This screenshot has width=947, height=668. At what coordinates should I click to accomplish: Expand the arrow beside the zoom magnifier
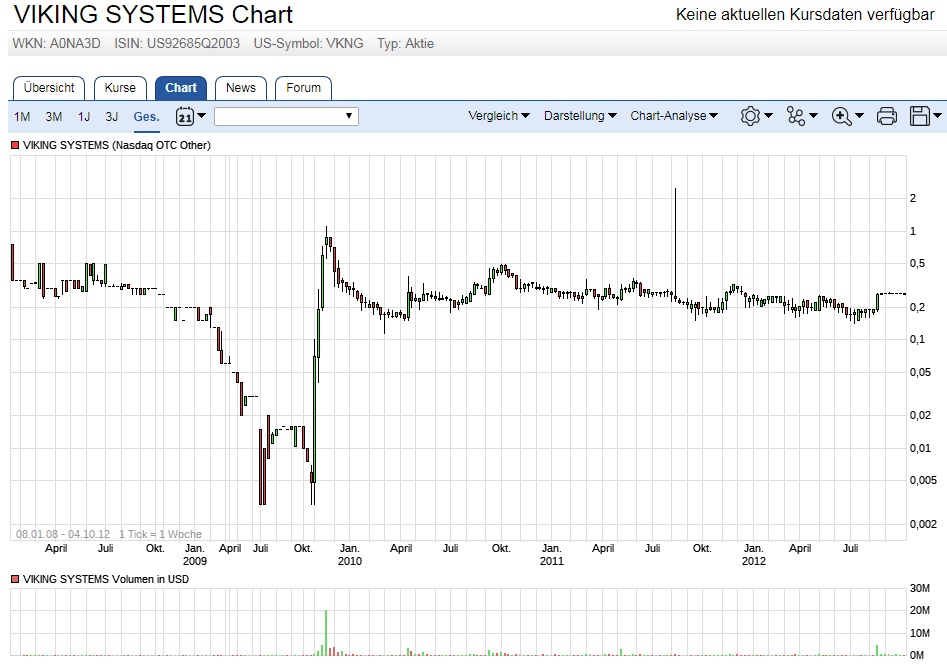pos(859,115)
